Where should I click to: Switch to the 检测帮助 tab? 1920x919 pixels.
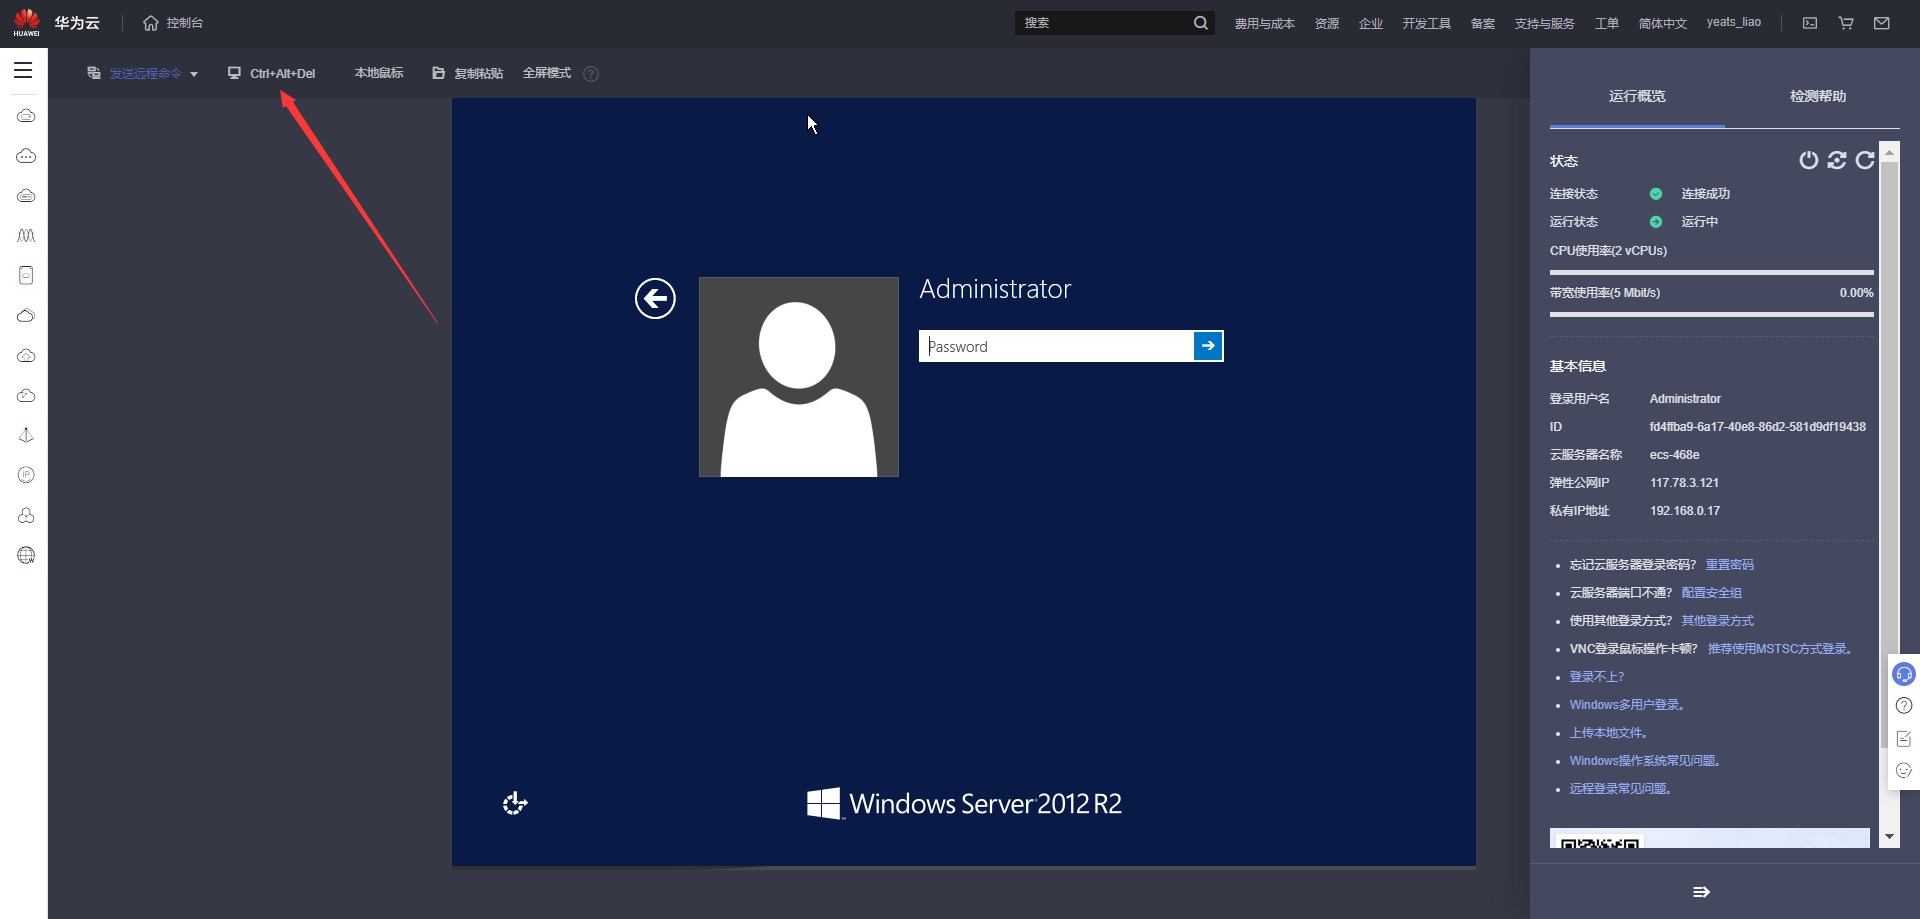click(1817, 96)
